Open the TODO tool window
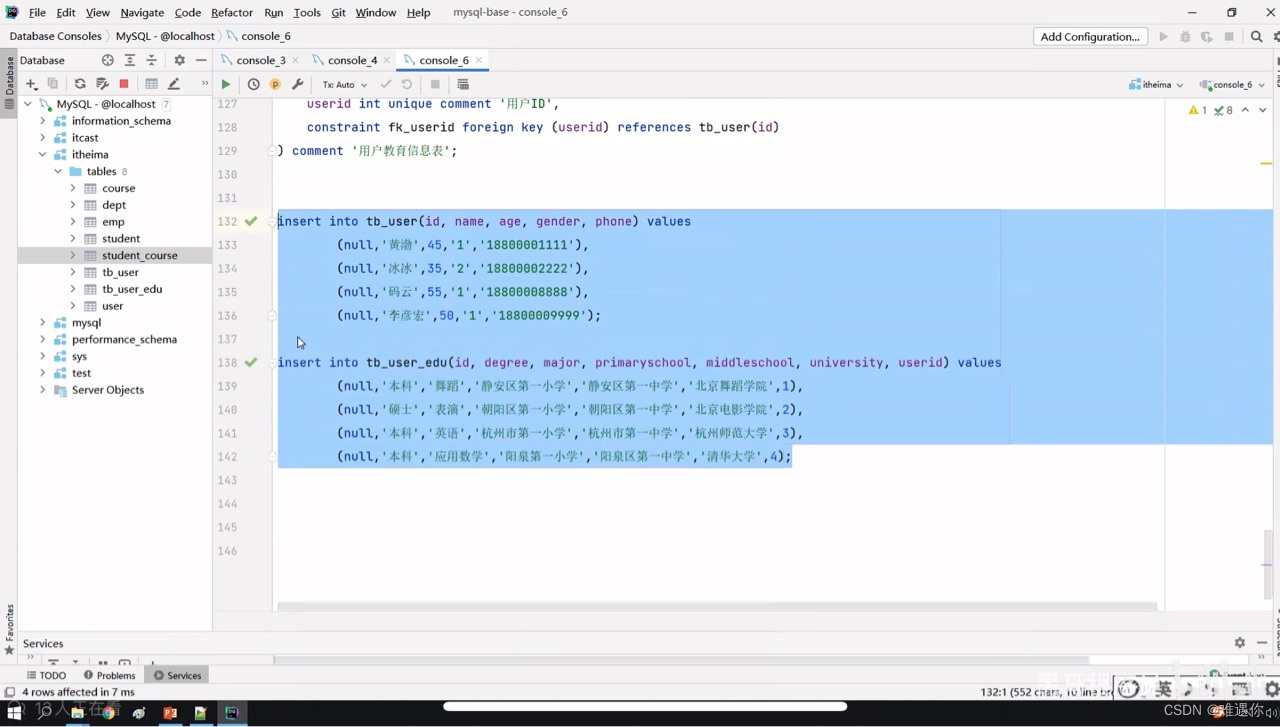This screenshot has width=1280, height=727. tap(46, 675)
